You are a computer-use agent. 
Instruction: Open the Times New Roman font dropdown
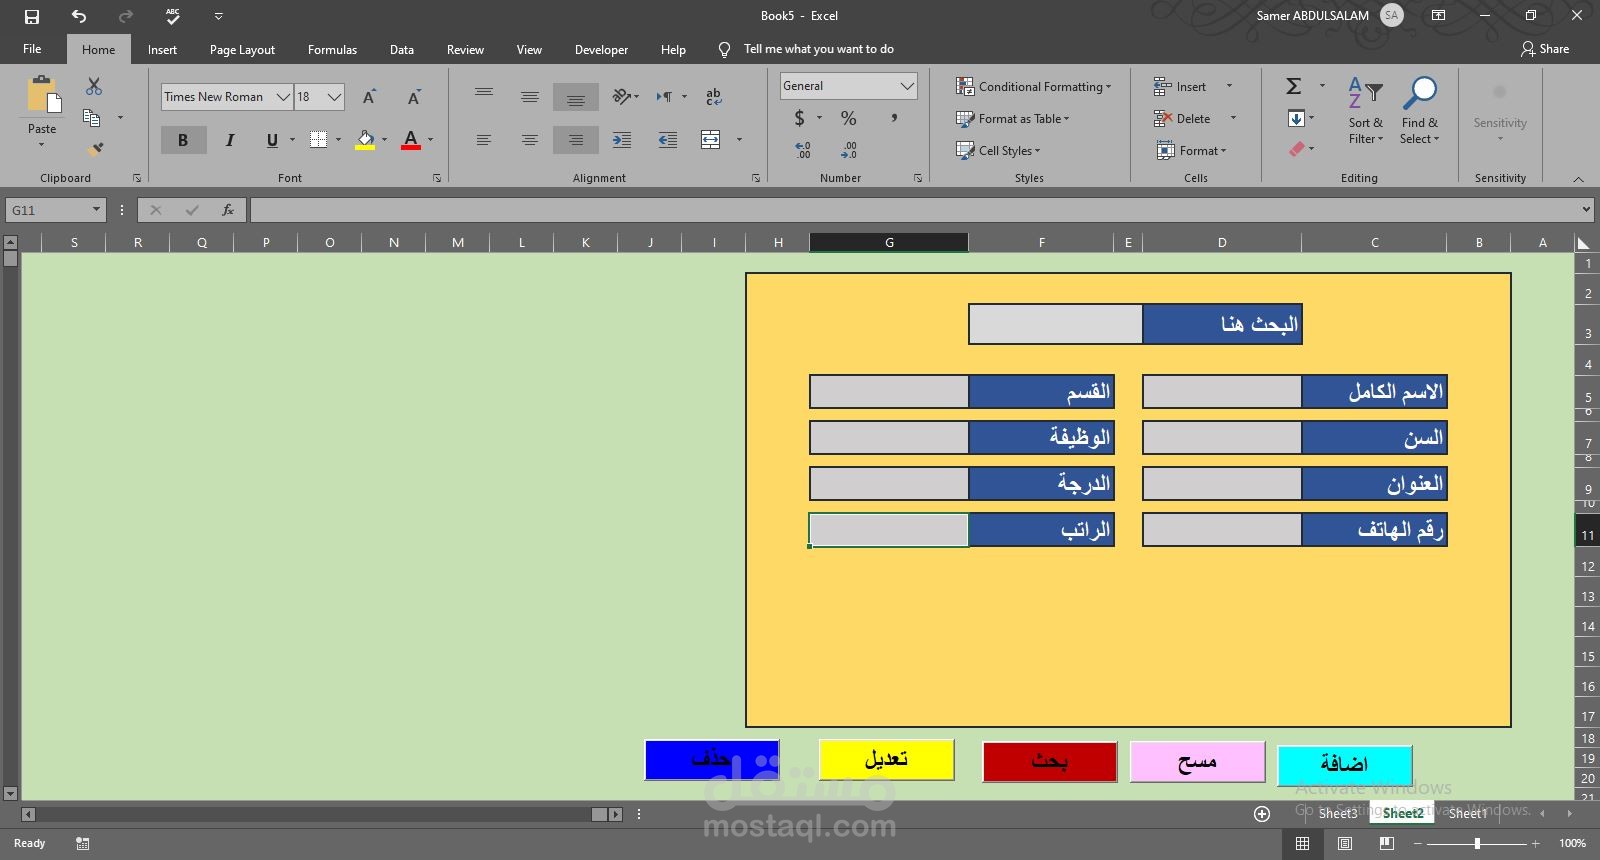click(283, 97)
